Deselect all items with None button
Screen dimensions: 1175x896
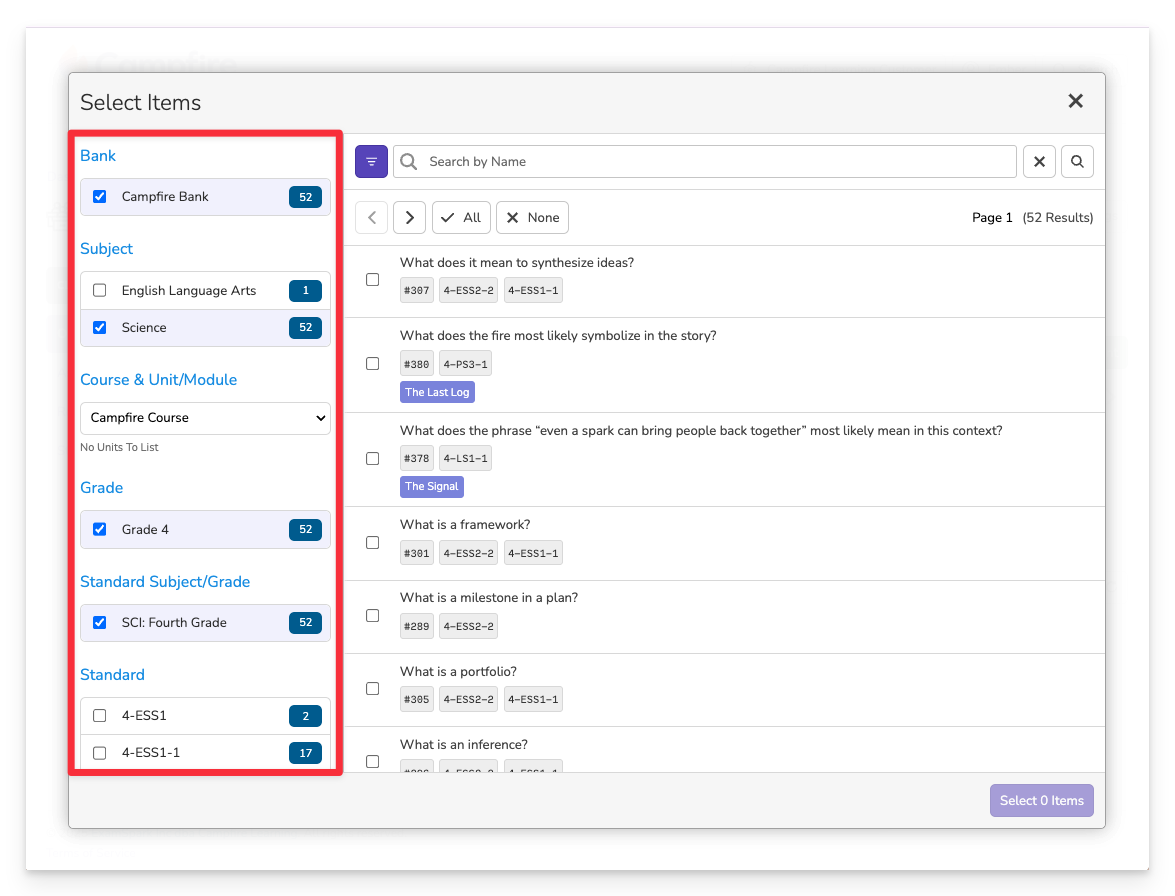pyautogui.click(x=532, y=218)
